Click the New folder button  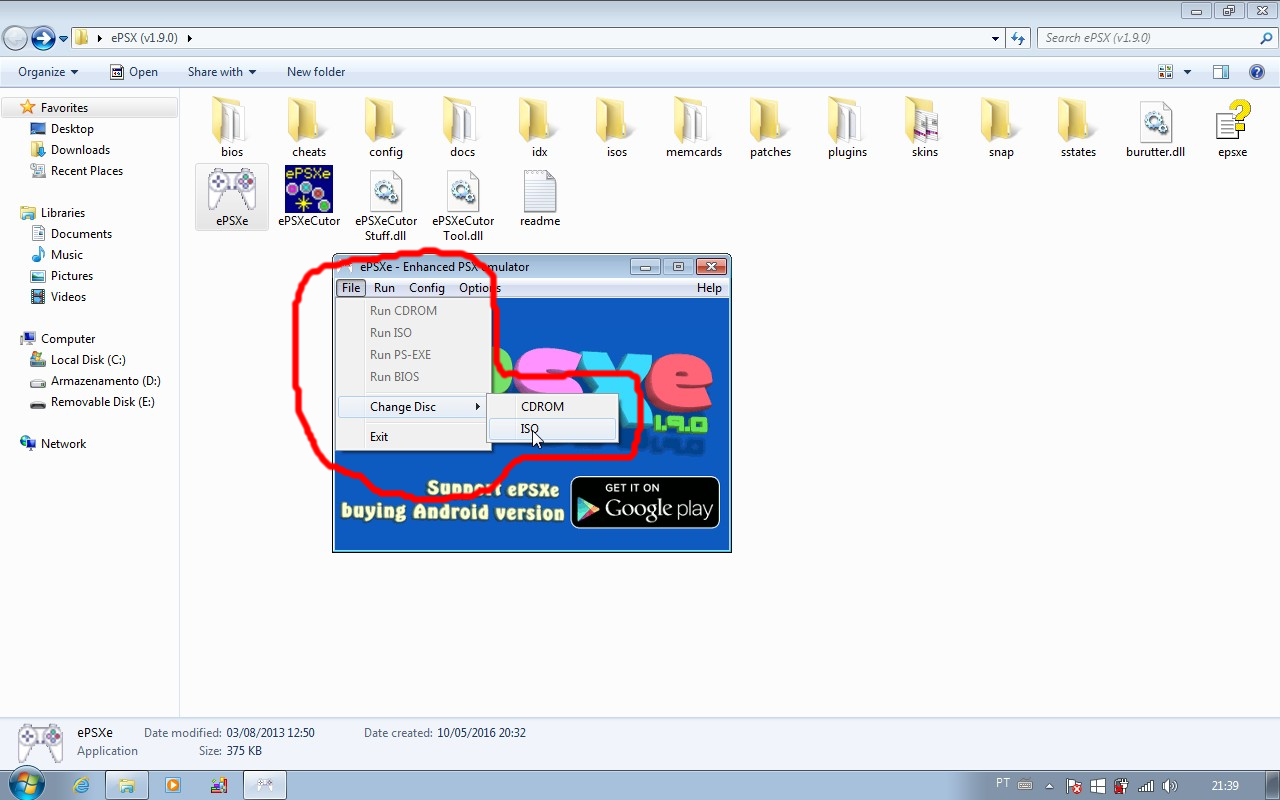[315, 72]
